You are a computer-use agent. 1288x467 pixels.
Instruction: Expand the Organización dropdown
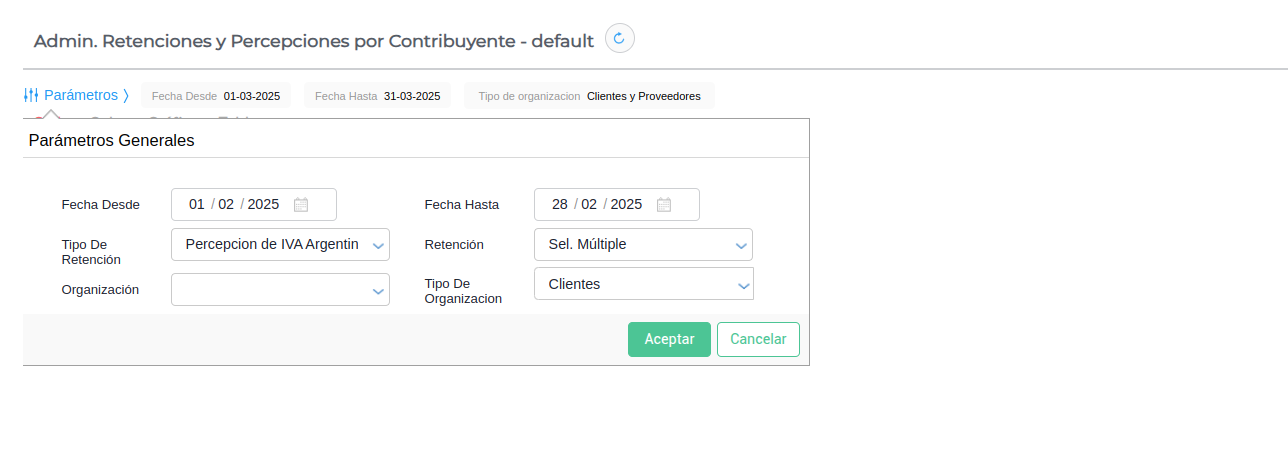[378, 291]
